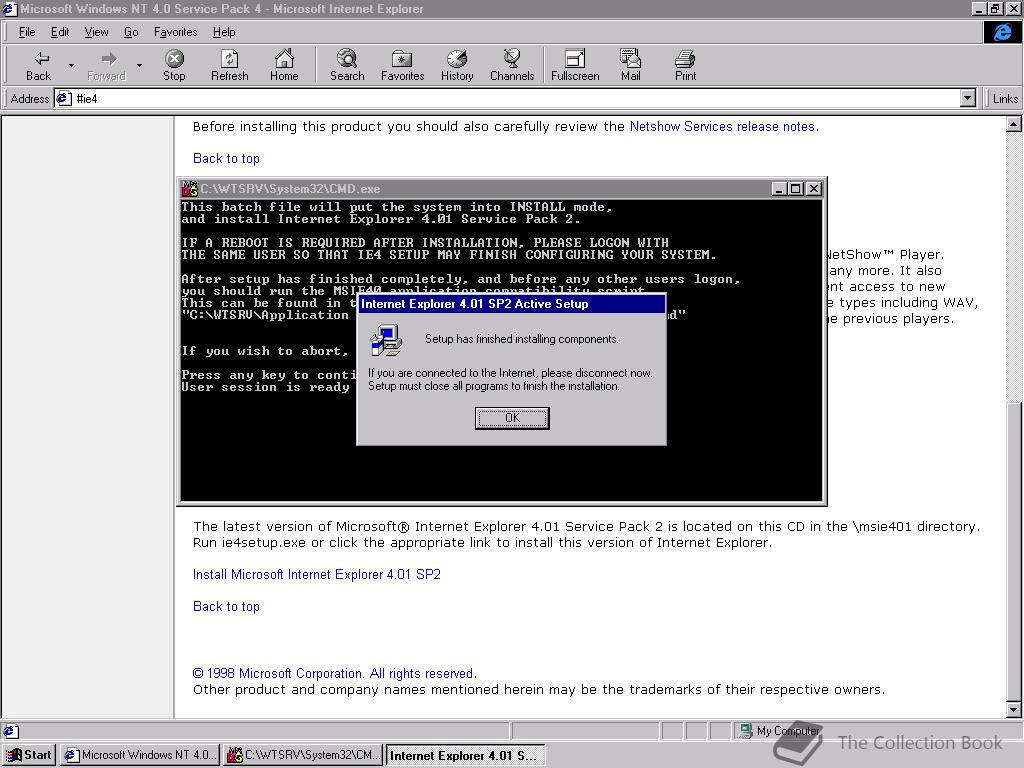Image resolution: width=1024 pixels, height=768 pixels.
Task: Open the Favorites menu
Action: [176, 32]
